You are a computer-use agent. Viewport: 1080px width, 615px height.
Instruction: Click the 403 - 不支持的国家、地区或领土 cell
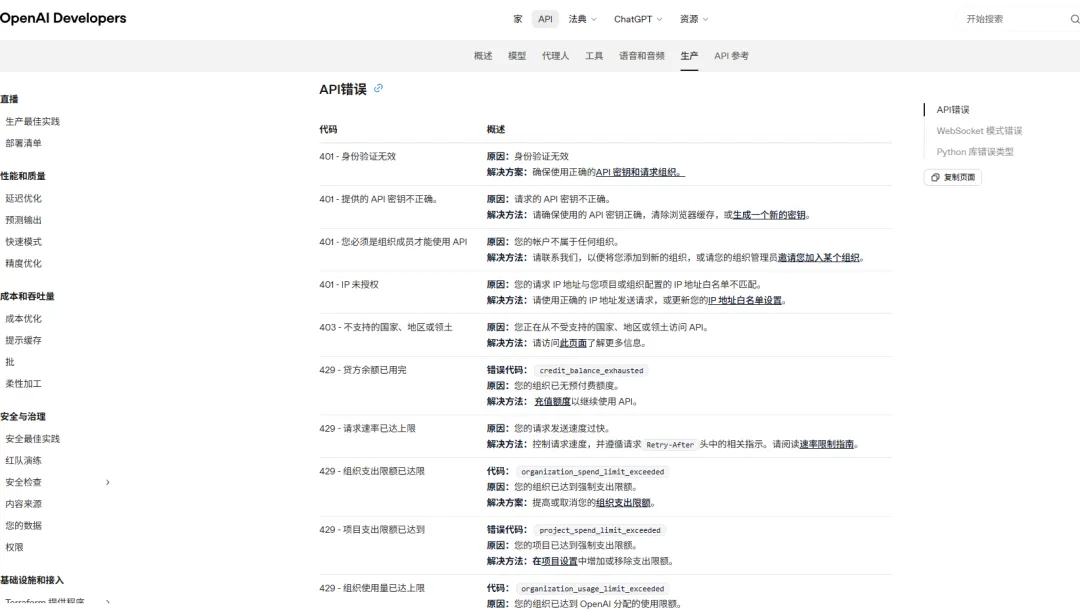(386, 327)
